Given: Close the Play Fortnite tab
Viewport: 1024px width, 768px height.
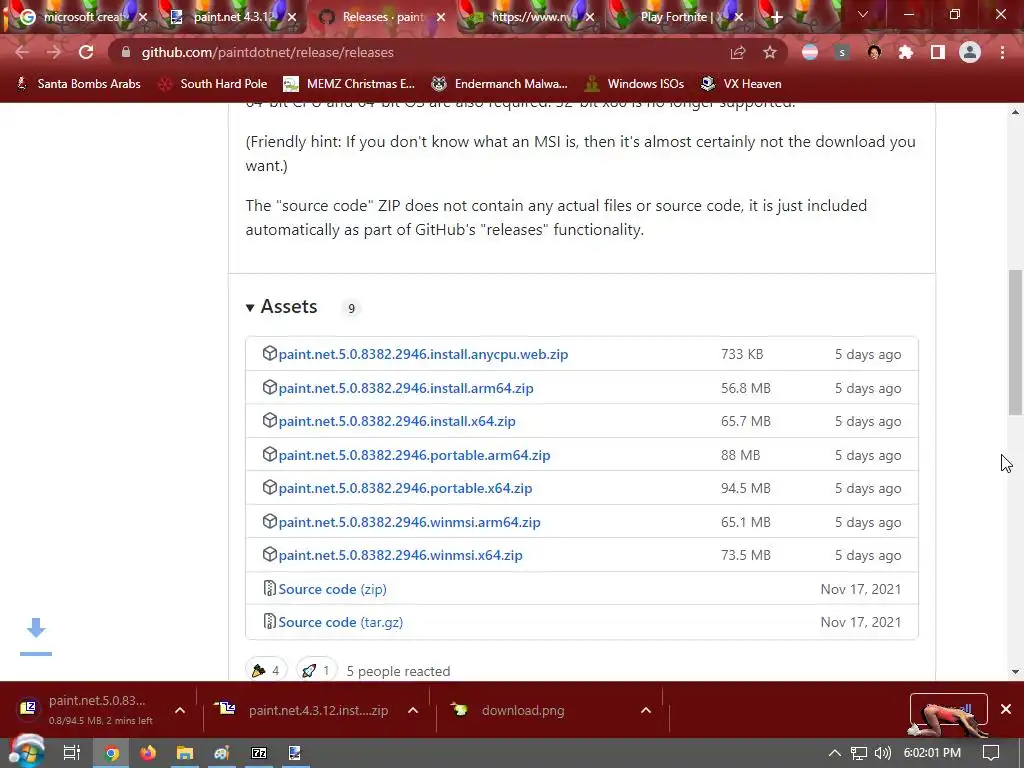Looking at the screenshot, I should coord(739,17).
